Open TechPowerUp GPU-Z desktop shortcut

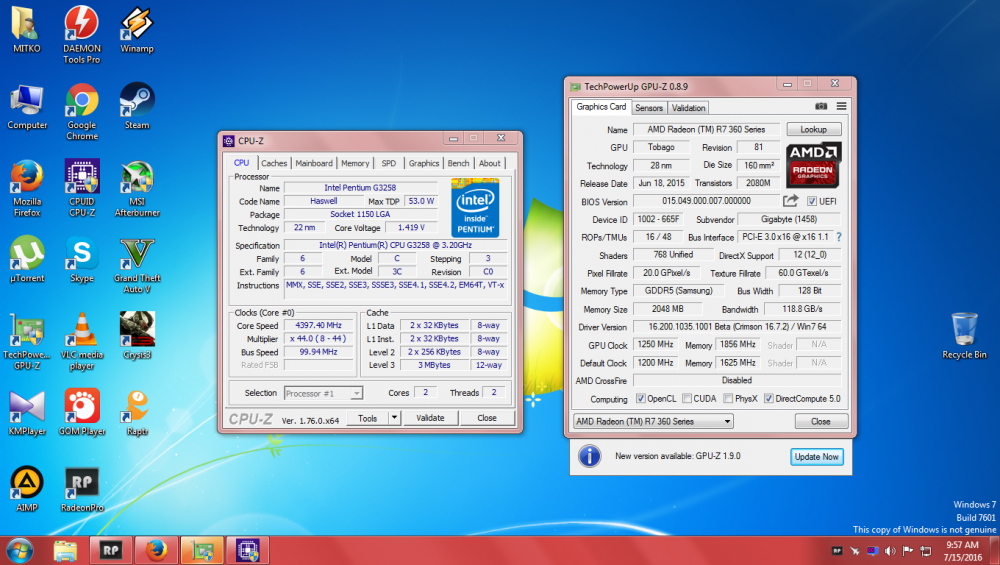[27, 341]
